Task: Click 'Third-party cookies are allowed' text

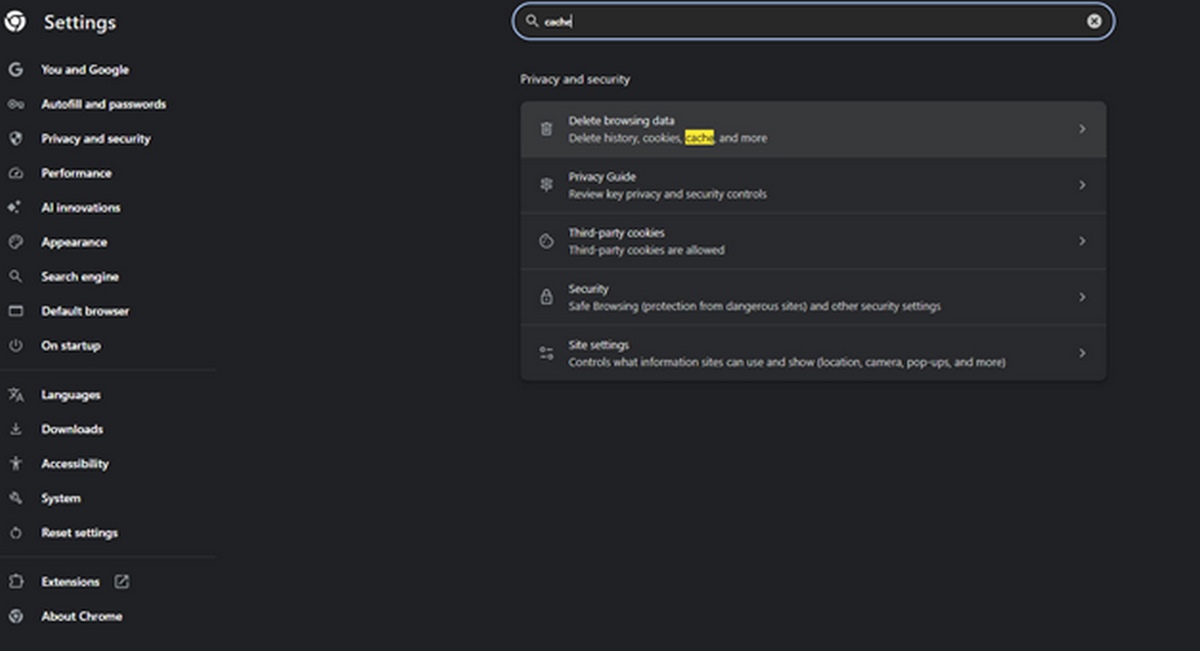Action: [647, 250]
